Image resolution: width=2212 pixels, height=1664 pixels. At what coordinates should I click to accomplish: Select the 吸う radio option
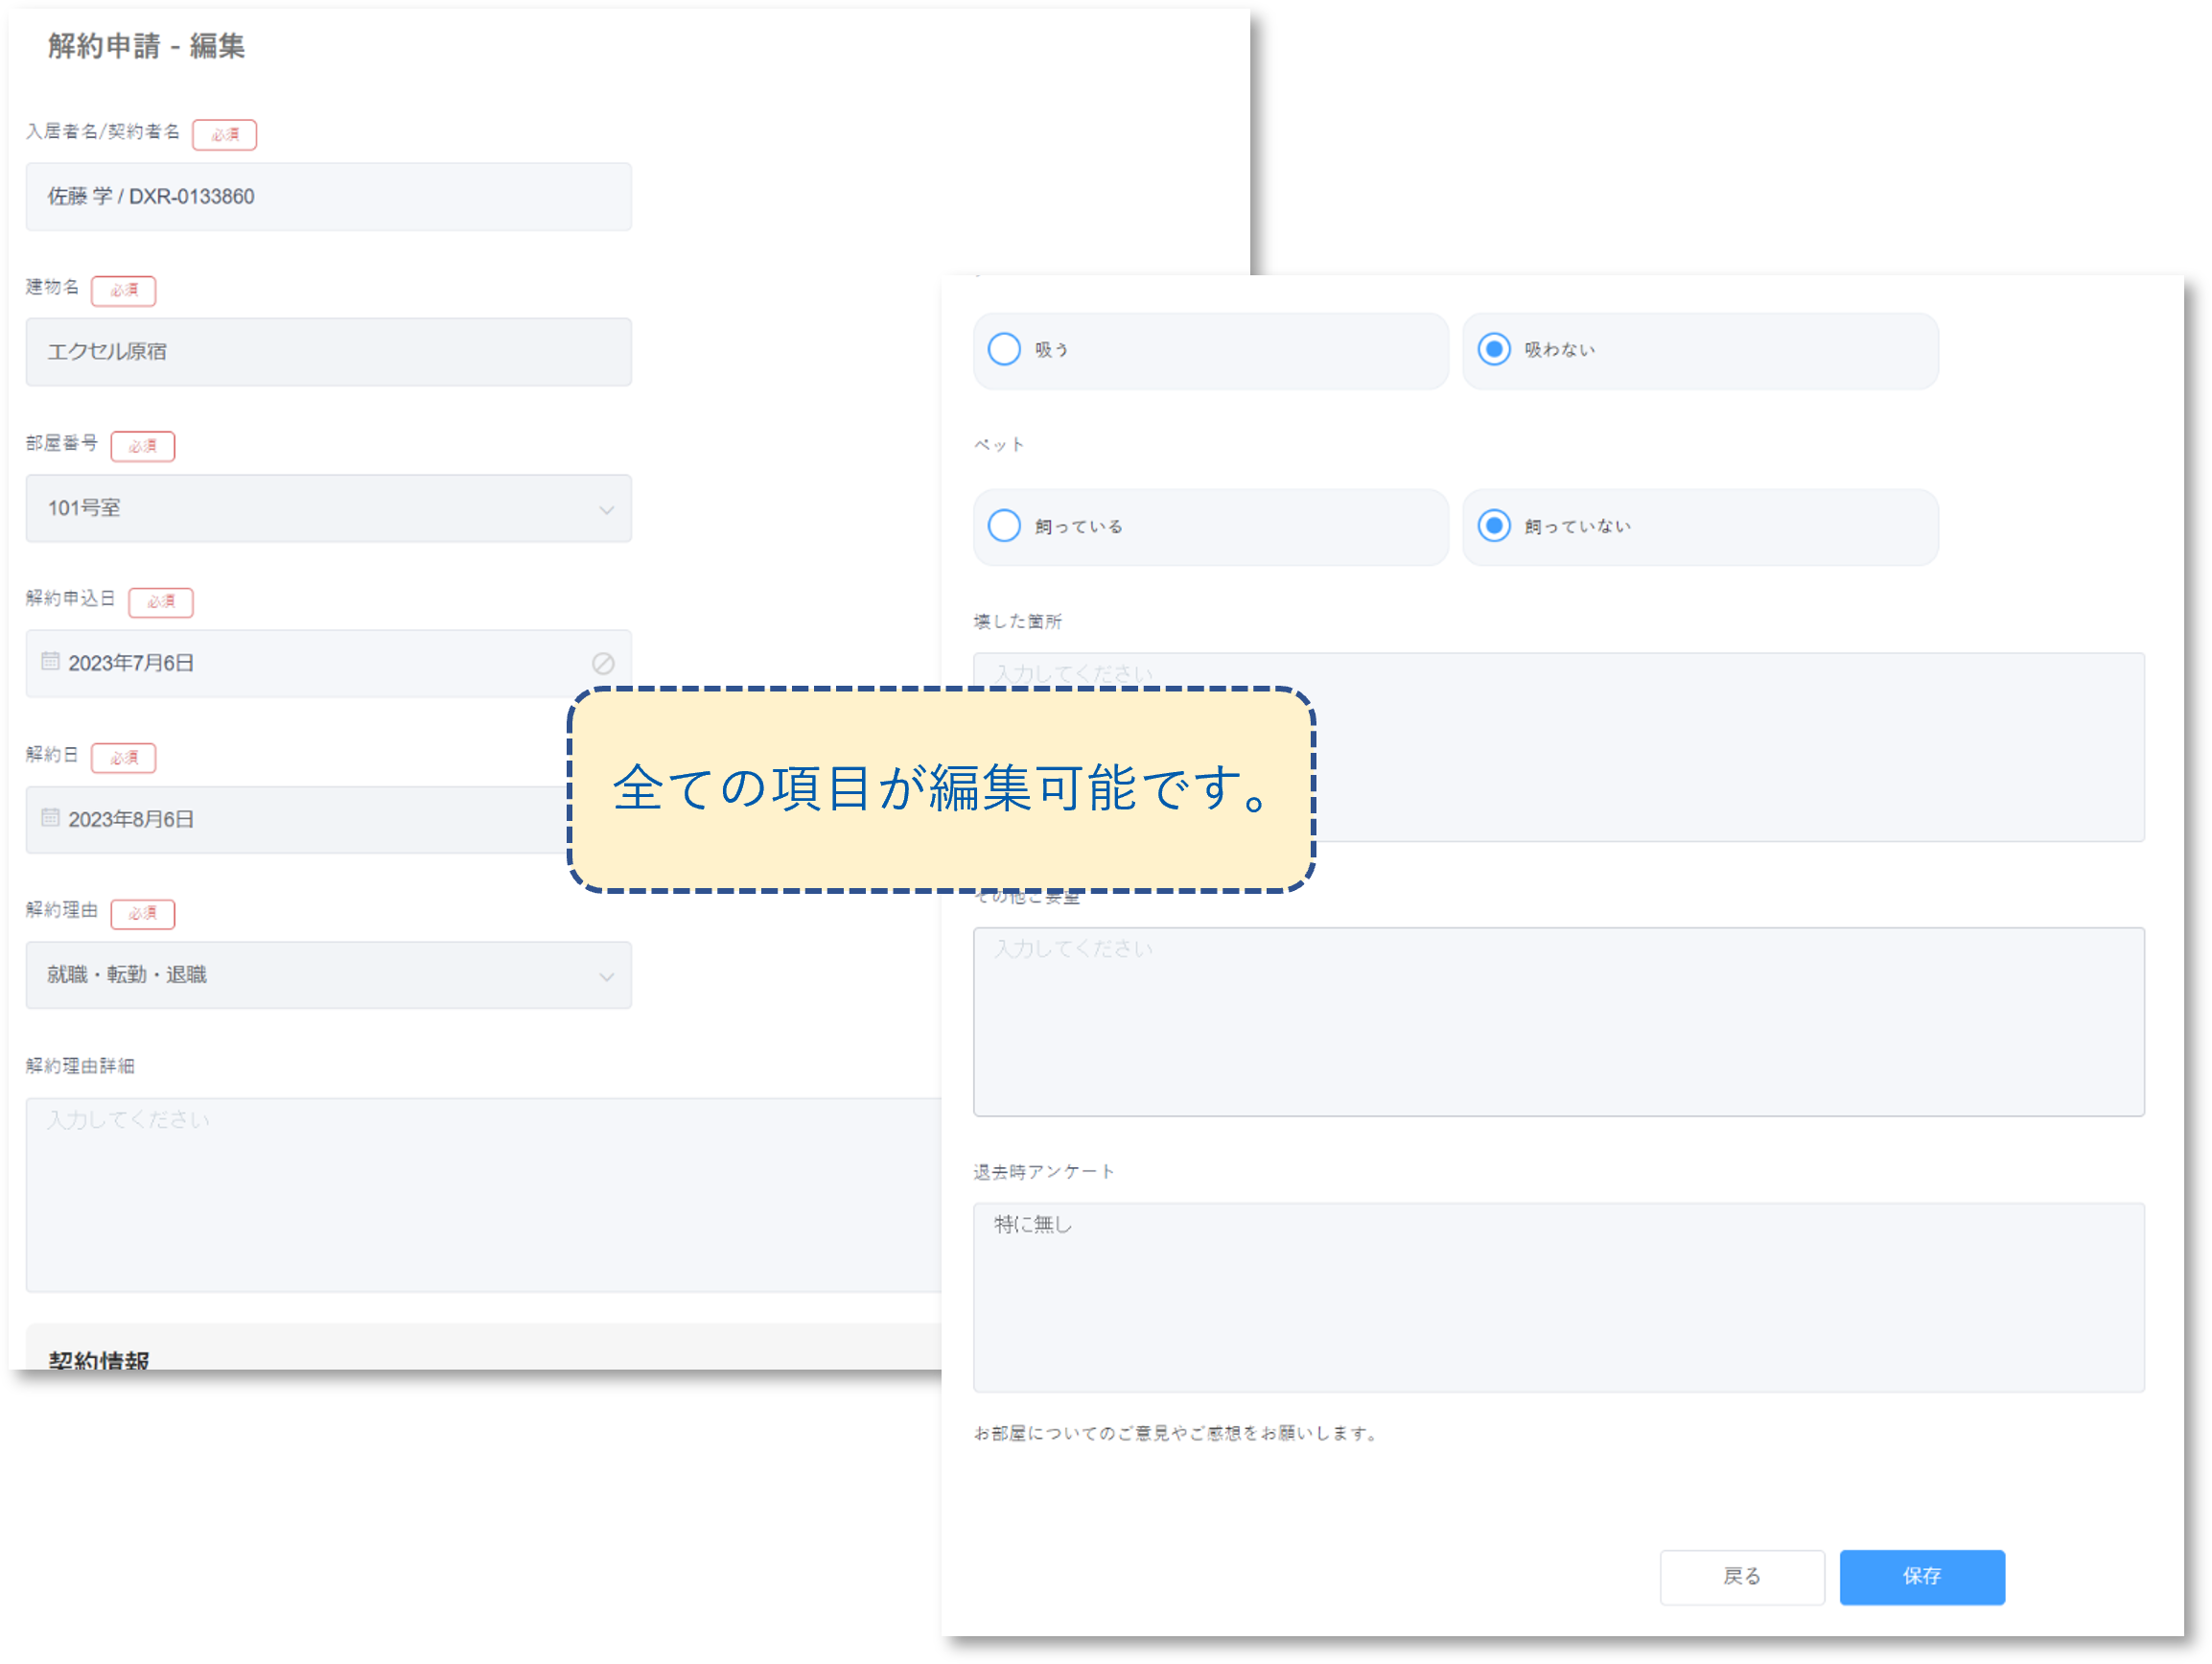pyautogui.click(x=1004, y=349)
